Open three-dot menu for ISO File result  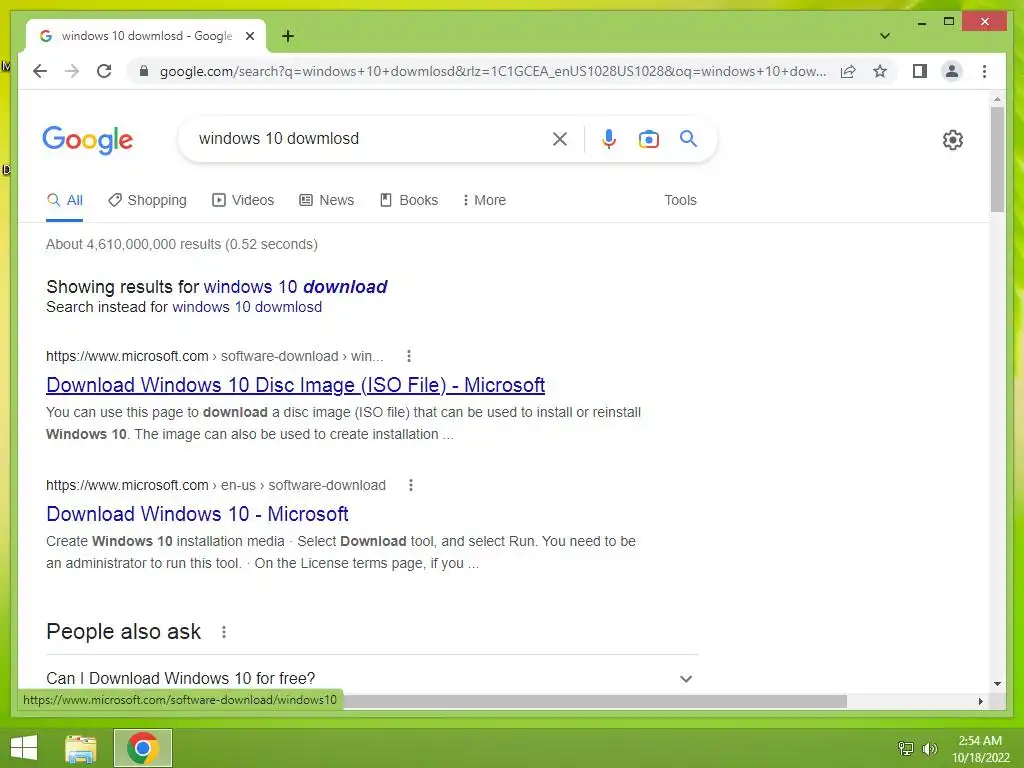click(x=409, y=356)
